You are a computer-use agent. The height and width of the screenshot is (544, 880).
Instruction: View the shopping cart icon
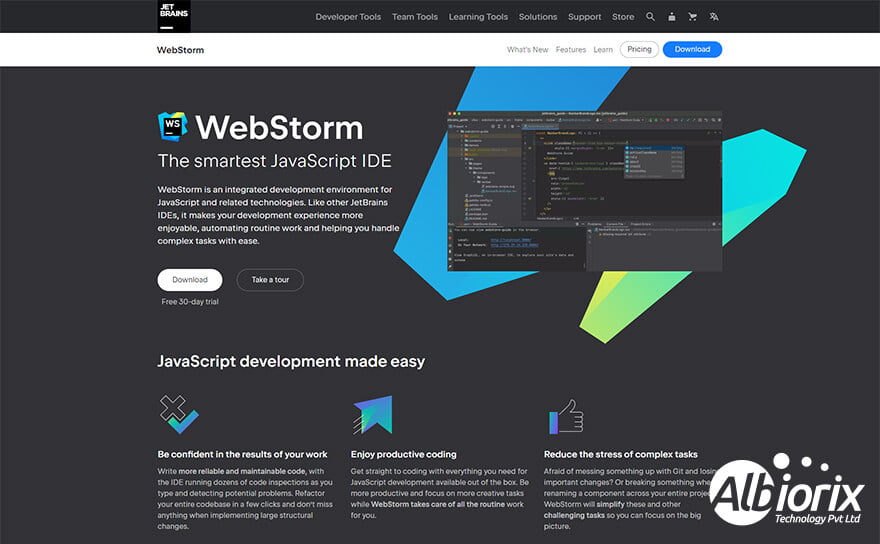(692, 17)
